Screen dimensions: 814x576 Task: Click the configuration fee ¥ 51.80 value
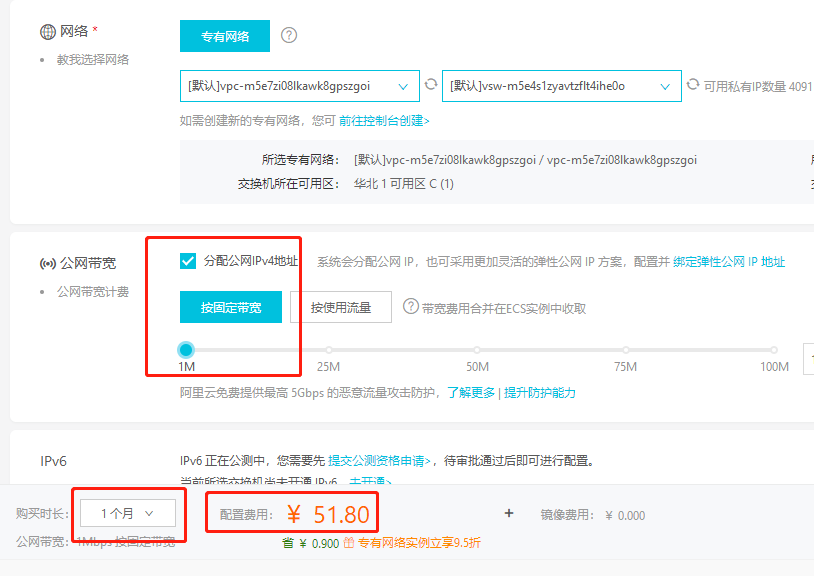pyautogui.click(x=328, y=514)
